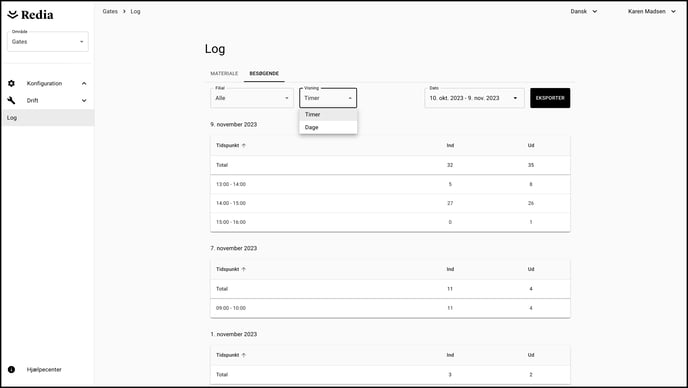This screenshot has height=388, width=688.
Task: Click Total row in 9. november table
Action: tap(390, 165)
